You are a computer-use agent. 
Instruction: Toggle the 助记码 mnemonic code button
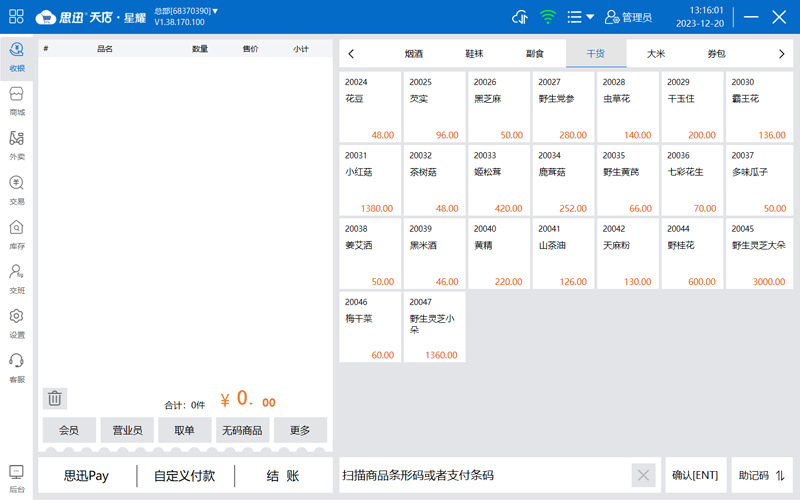click(x=761, y=476)
